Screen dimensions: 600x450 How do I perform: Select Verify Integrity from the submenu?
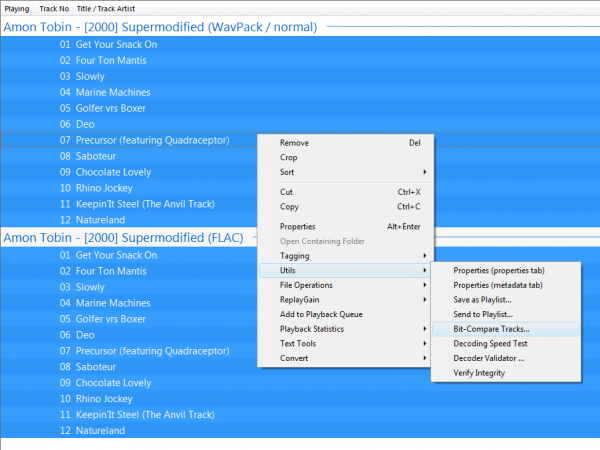pos(479,373)
